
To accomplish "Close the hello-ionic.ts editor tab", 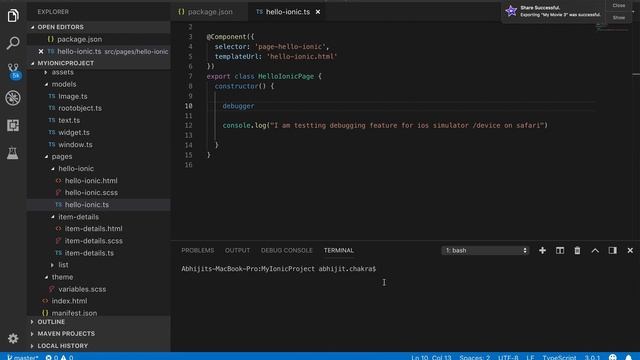I will pyautogui.click(x=318, y=12).
